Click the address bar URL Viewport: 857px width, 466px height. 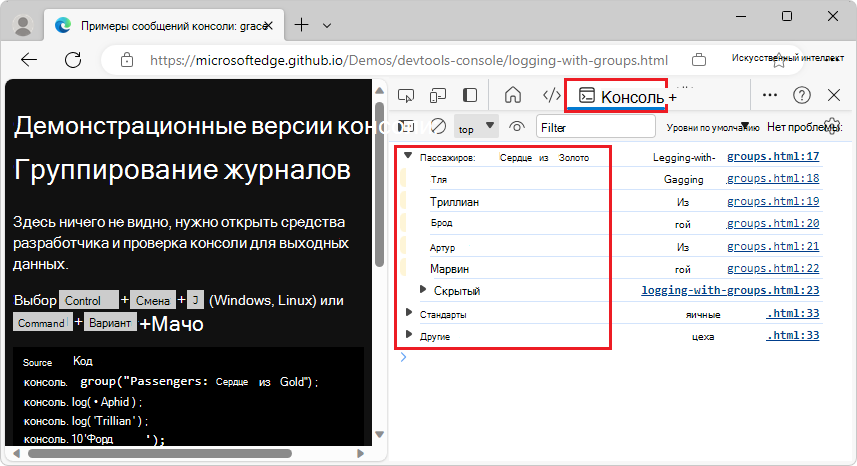coord(409,60)
